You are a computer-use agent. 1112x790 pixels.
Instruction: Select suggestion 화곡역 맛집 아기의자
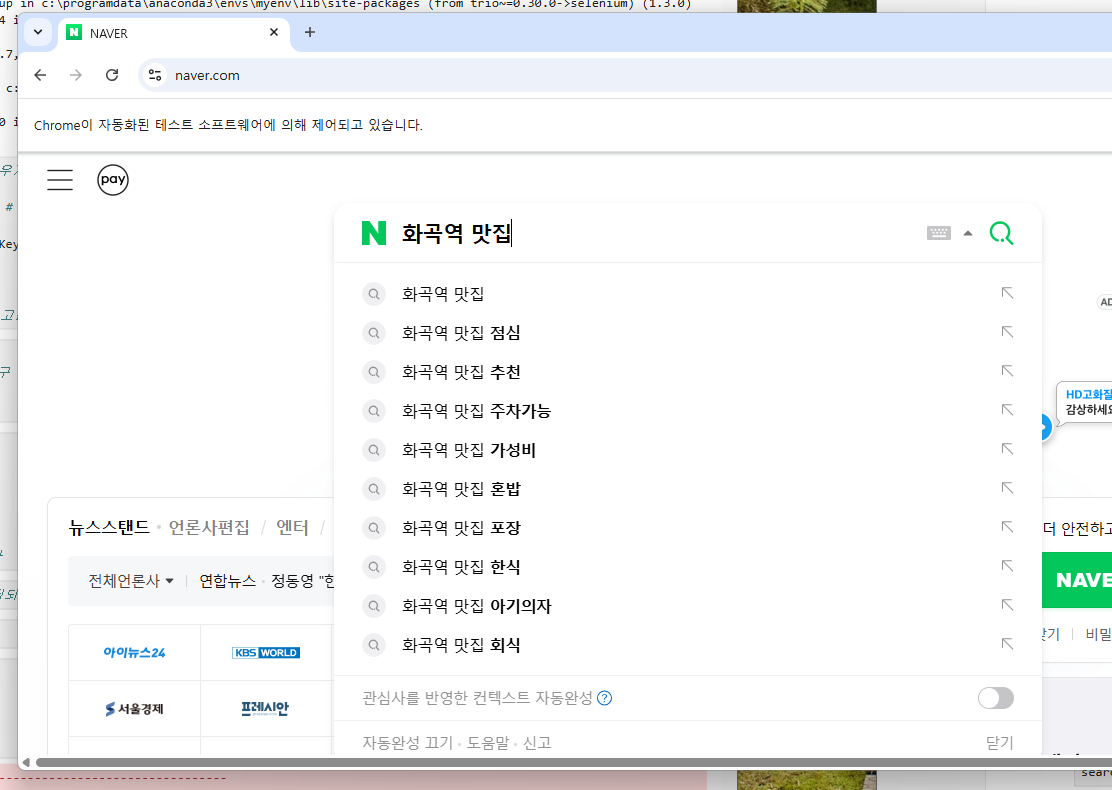pyautogui.click(x=687, y=606)
